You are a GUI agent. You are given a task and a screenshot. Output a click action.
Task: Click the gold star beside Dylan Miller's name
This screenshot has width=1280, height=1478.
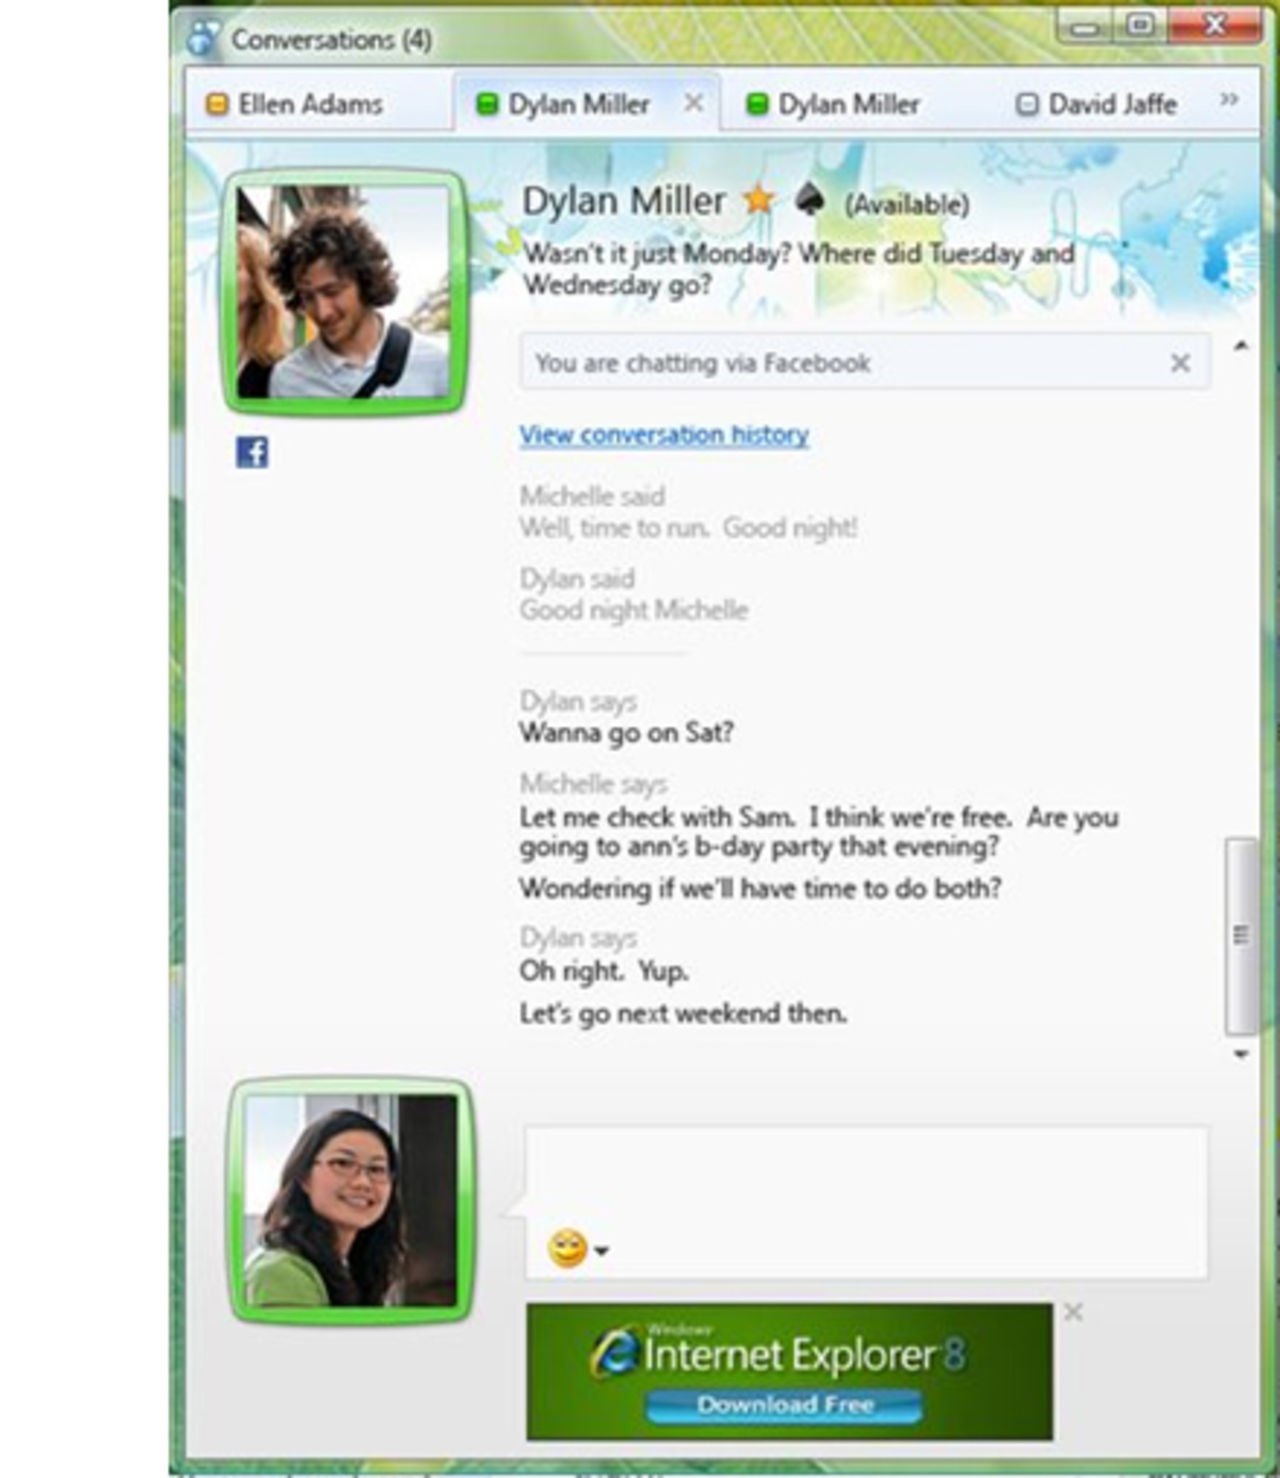758,200
